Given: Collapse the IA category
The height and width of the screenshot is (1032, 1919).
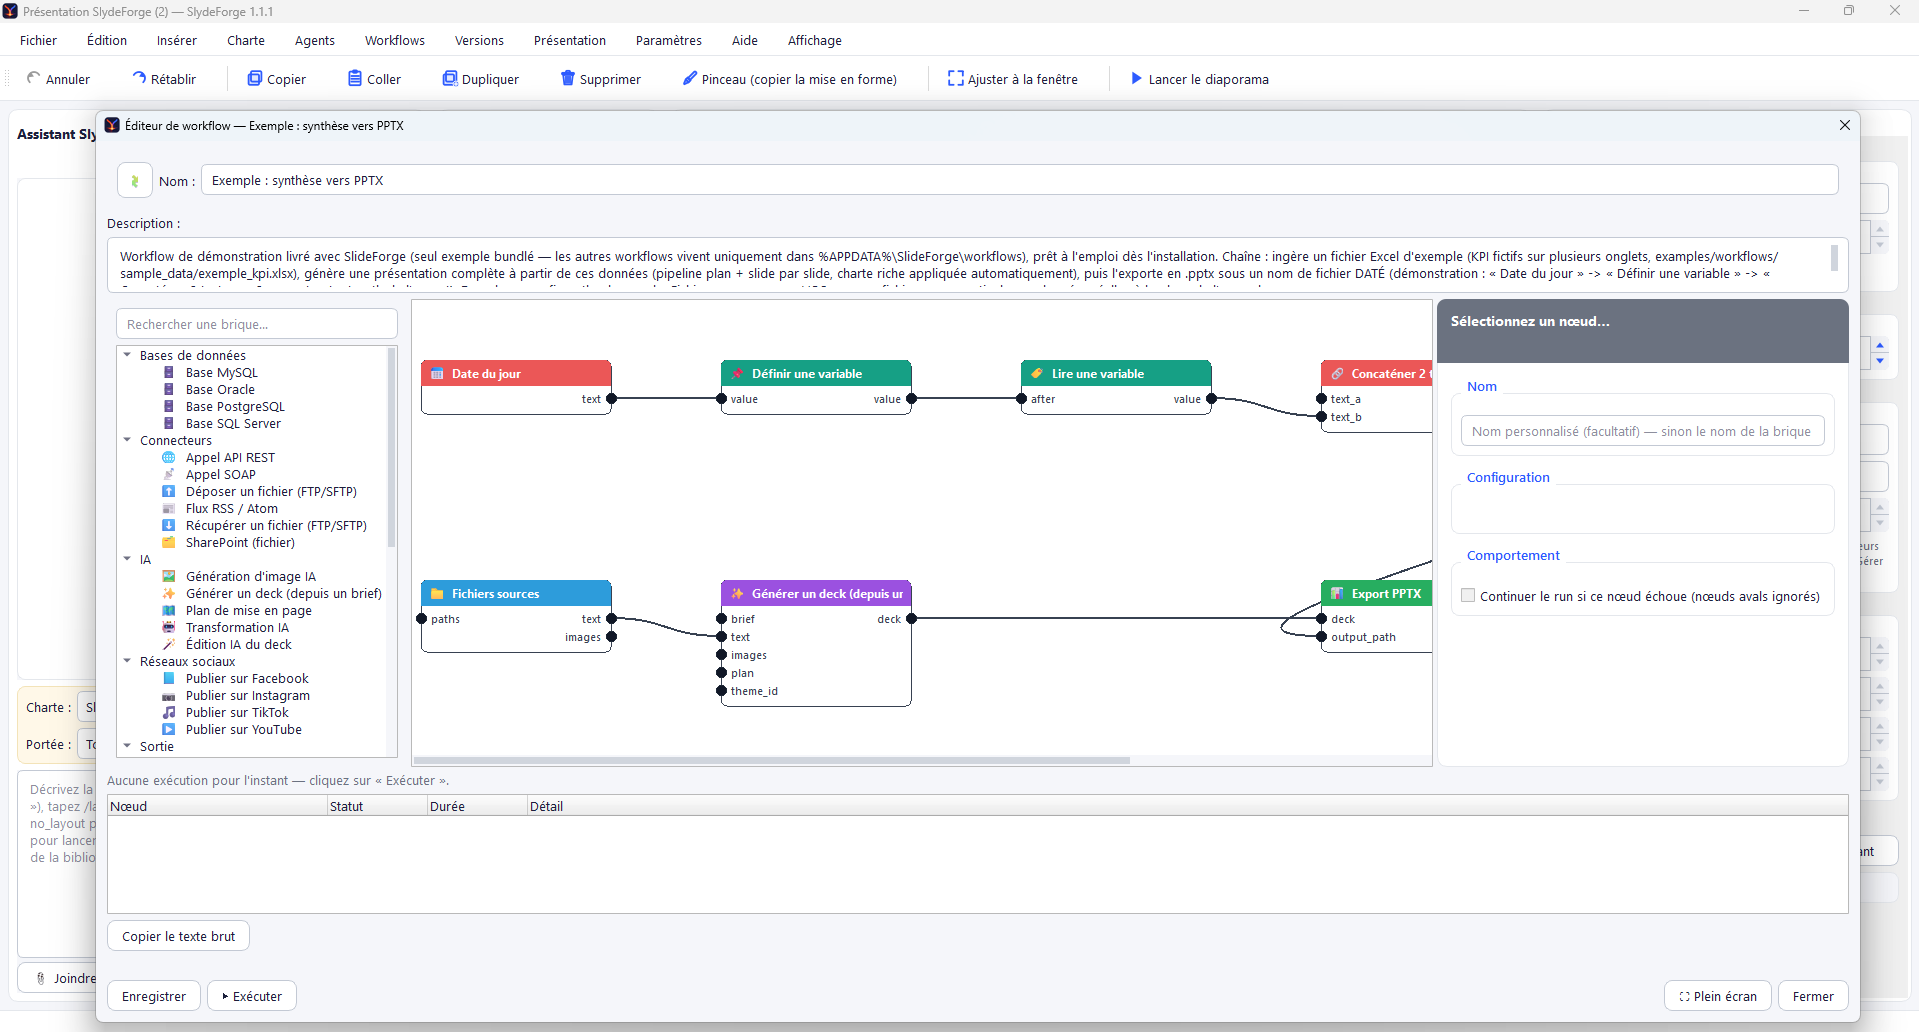Looking at the screenshot, I should [127, 559].
